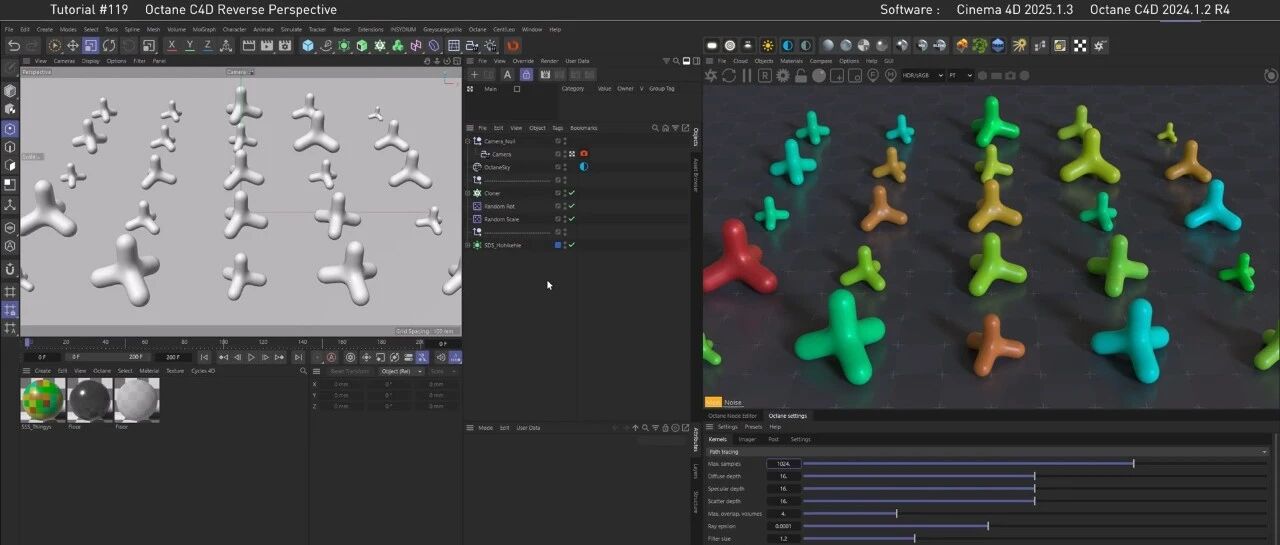Toggle the X axis lock
Screen dimensions: 1280x545
pos(172,46)
